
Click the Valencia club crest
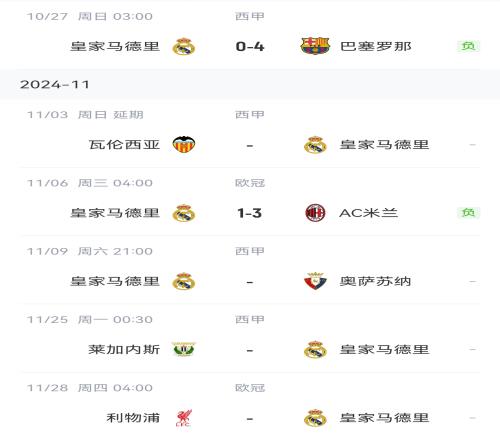click(184, 145)
